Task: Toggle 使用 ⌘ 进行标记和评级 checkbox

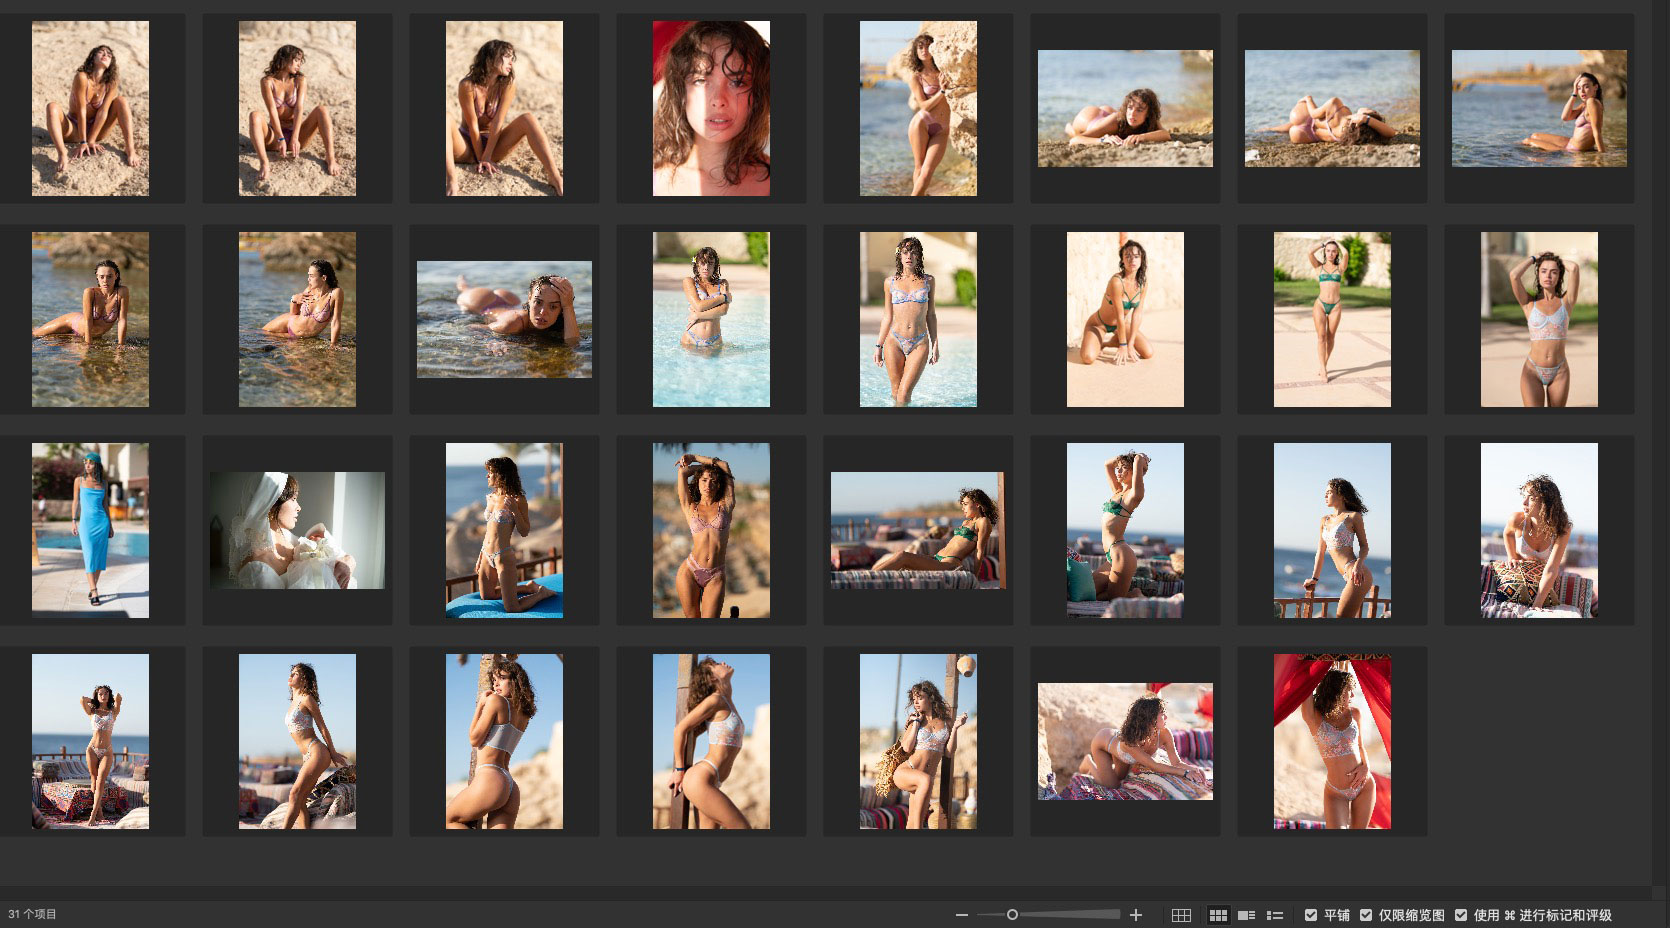Action: coord(1461,915)
